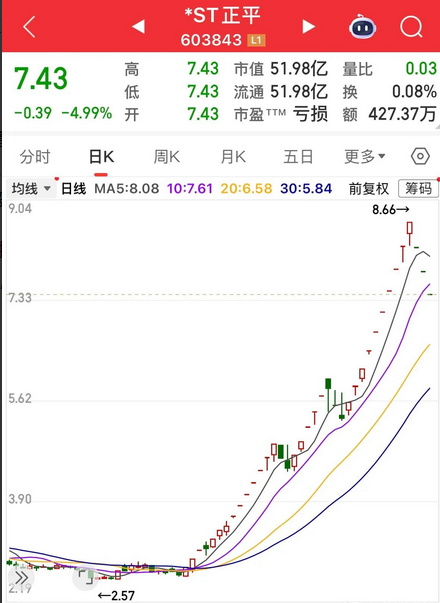
Task: Select the 日K tab
Action: tap(101, 157)
